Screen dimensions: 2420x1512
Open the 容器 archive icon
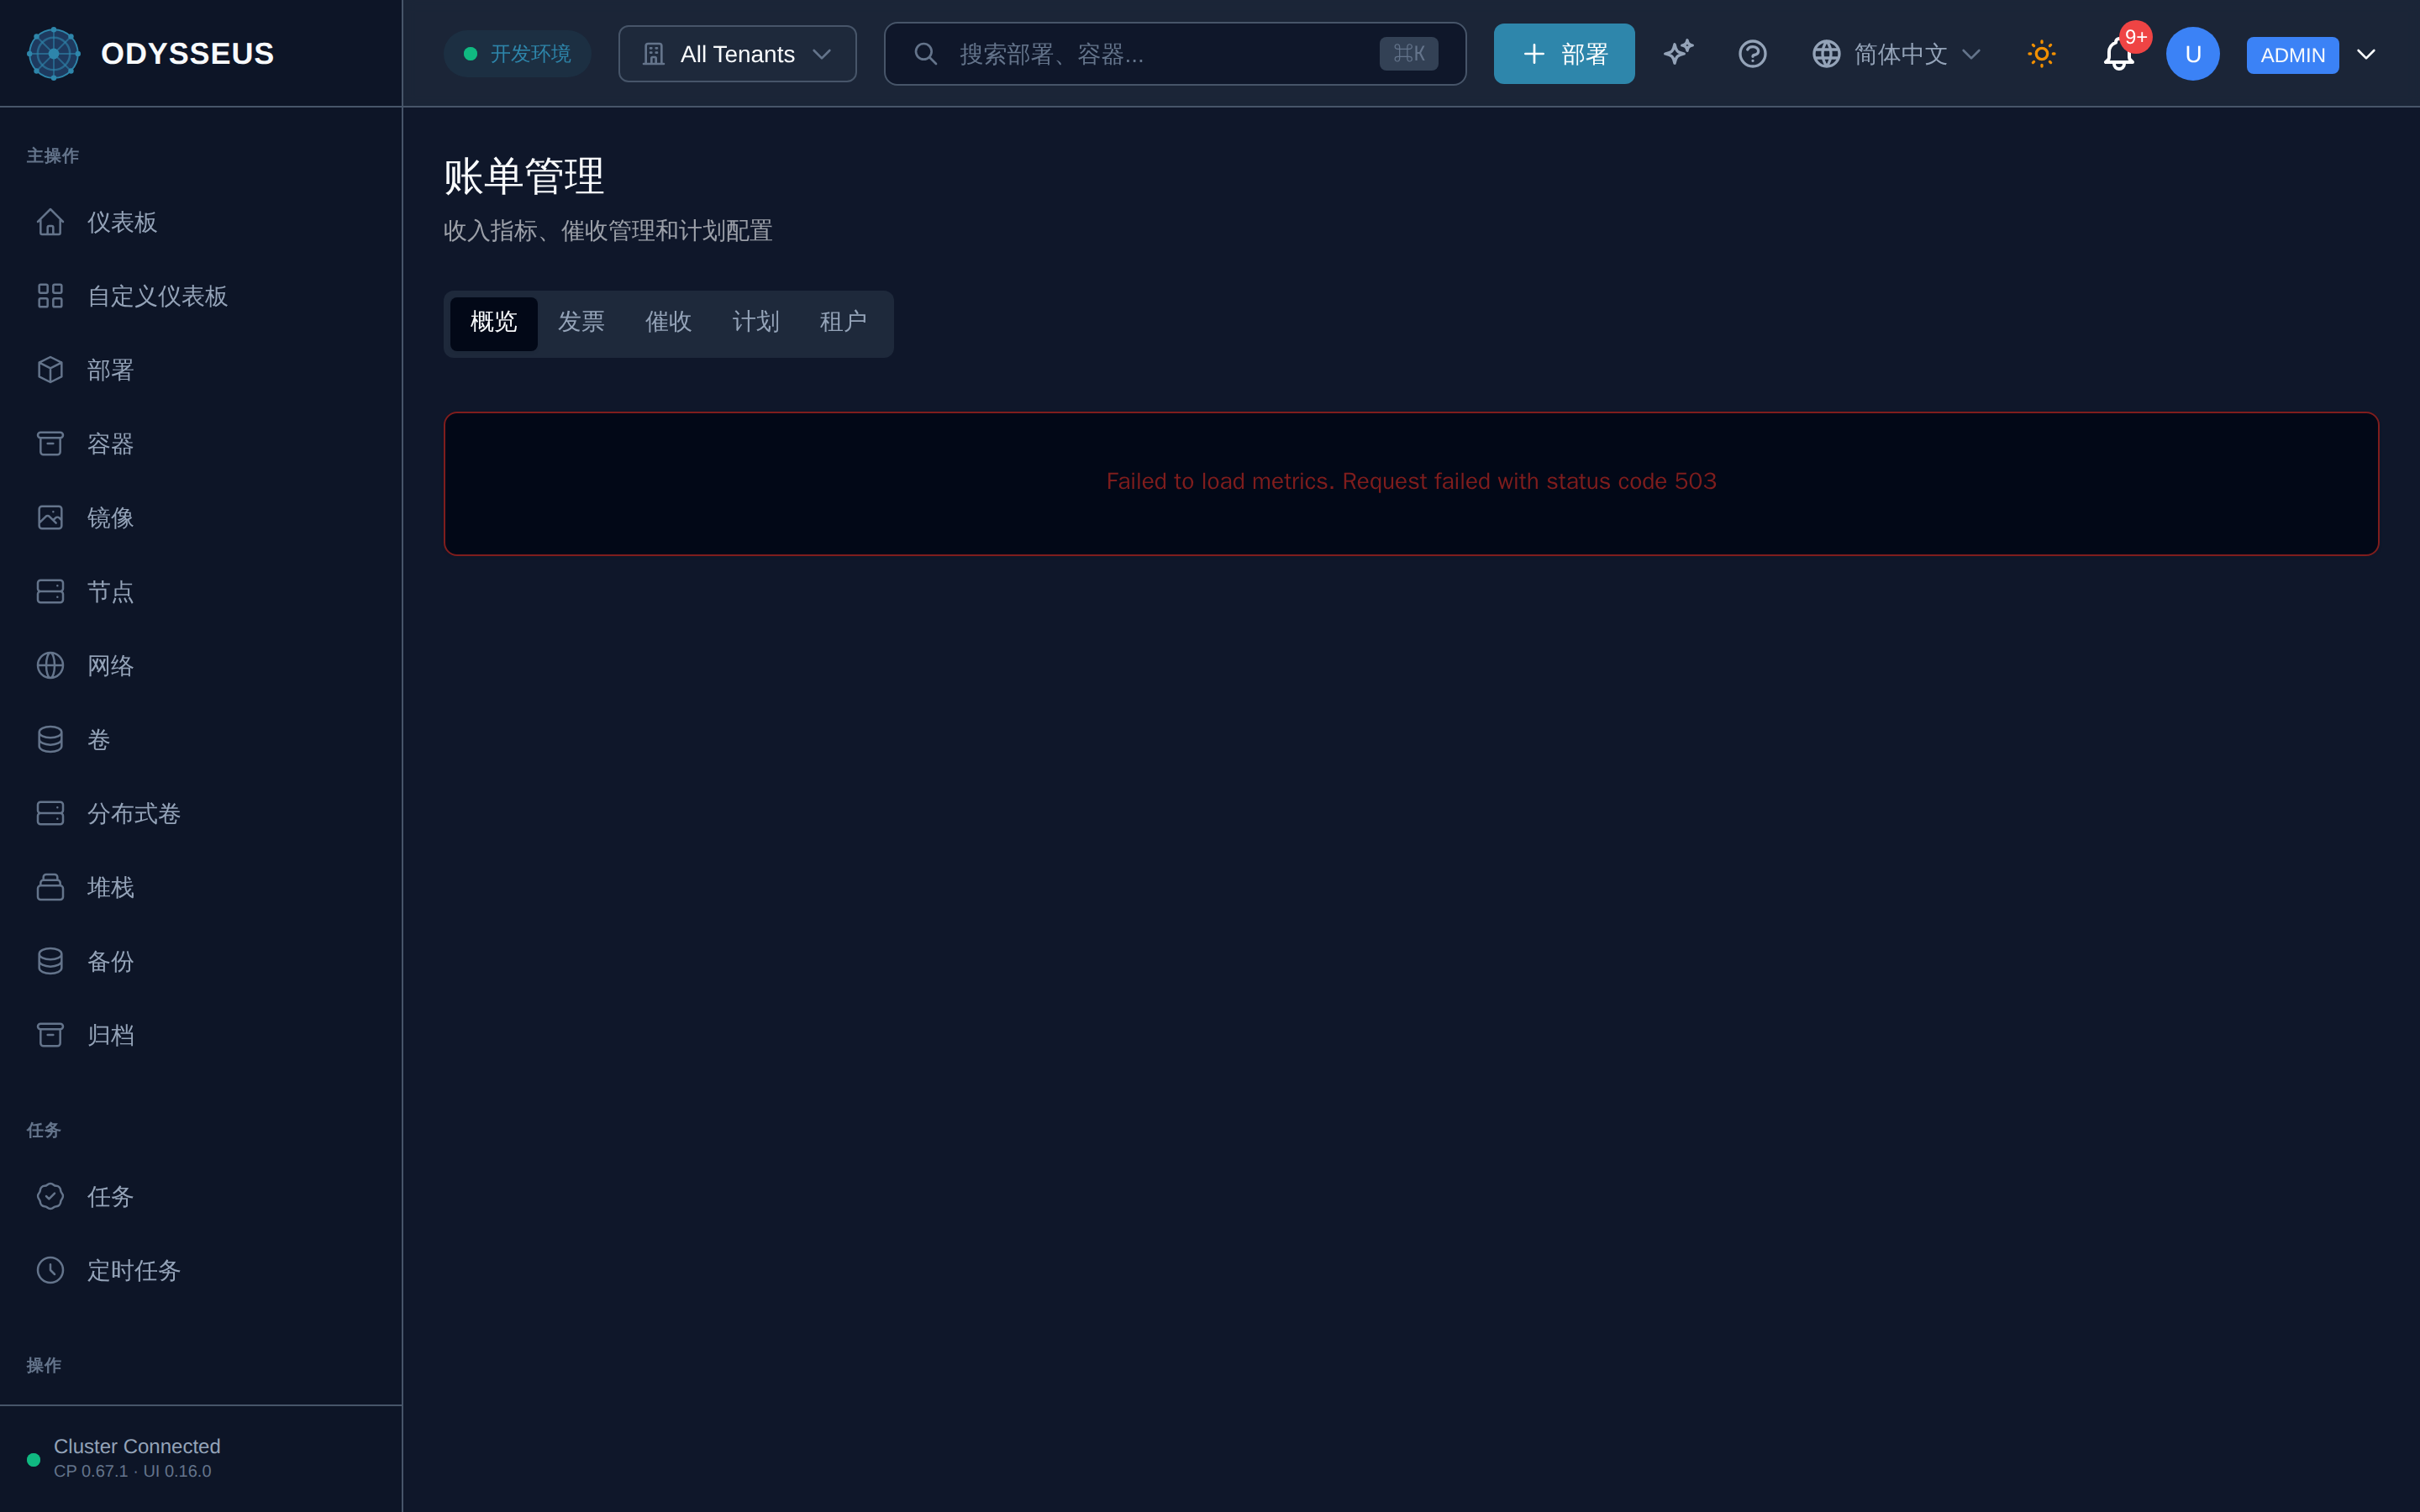50,444
